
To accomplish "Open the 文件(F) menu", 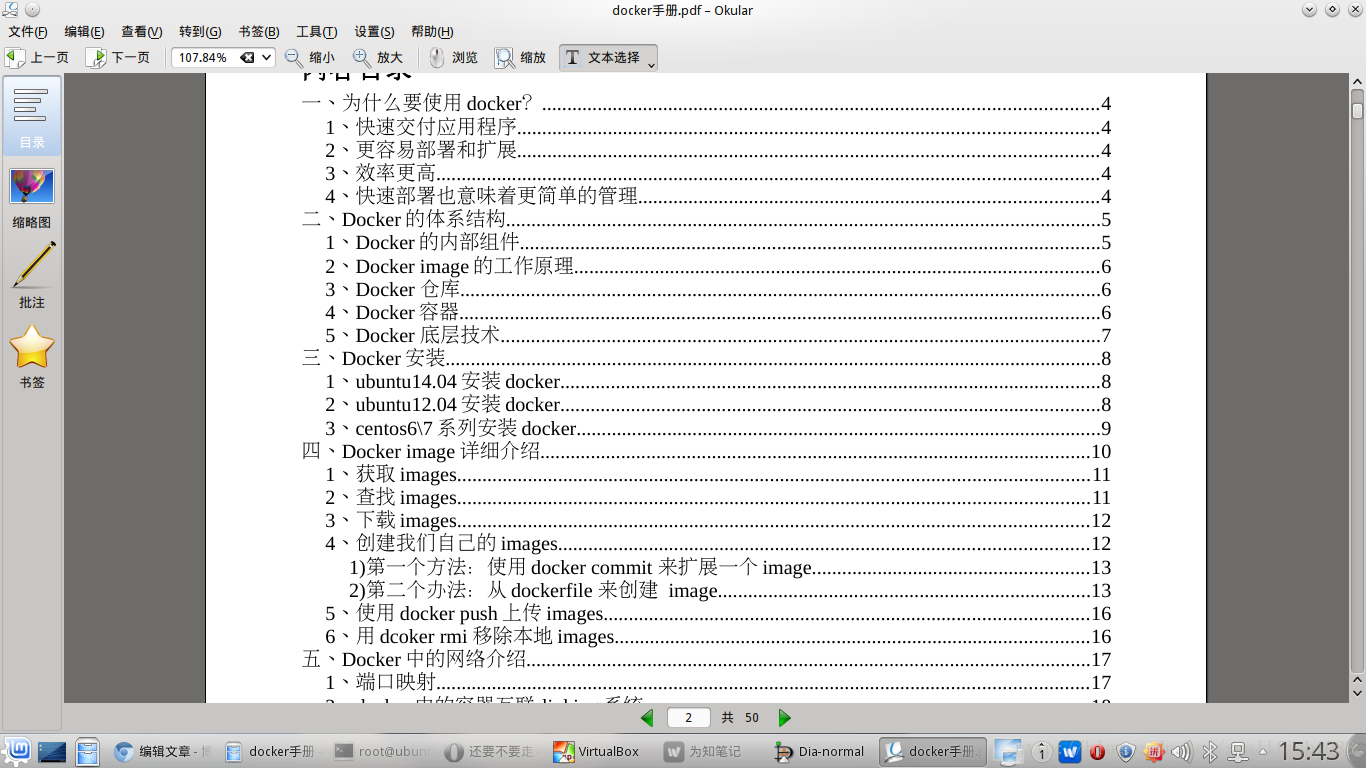I will coord(28,32).
